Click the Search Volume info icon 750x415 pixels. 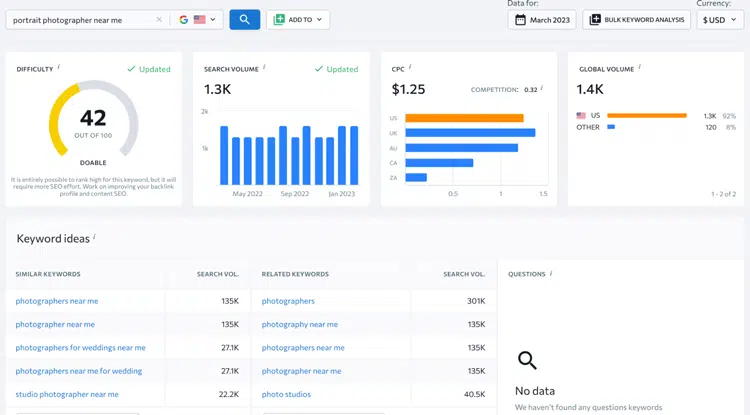click(x=264, y=67)
